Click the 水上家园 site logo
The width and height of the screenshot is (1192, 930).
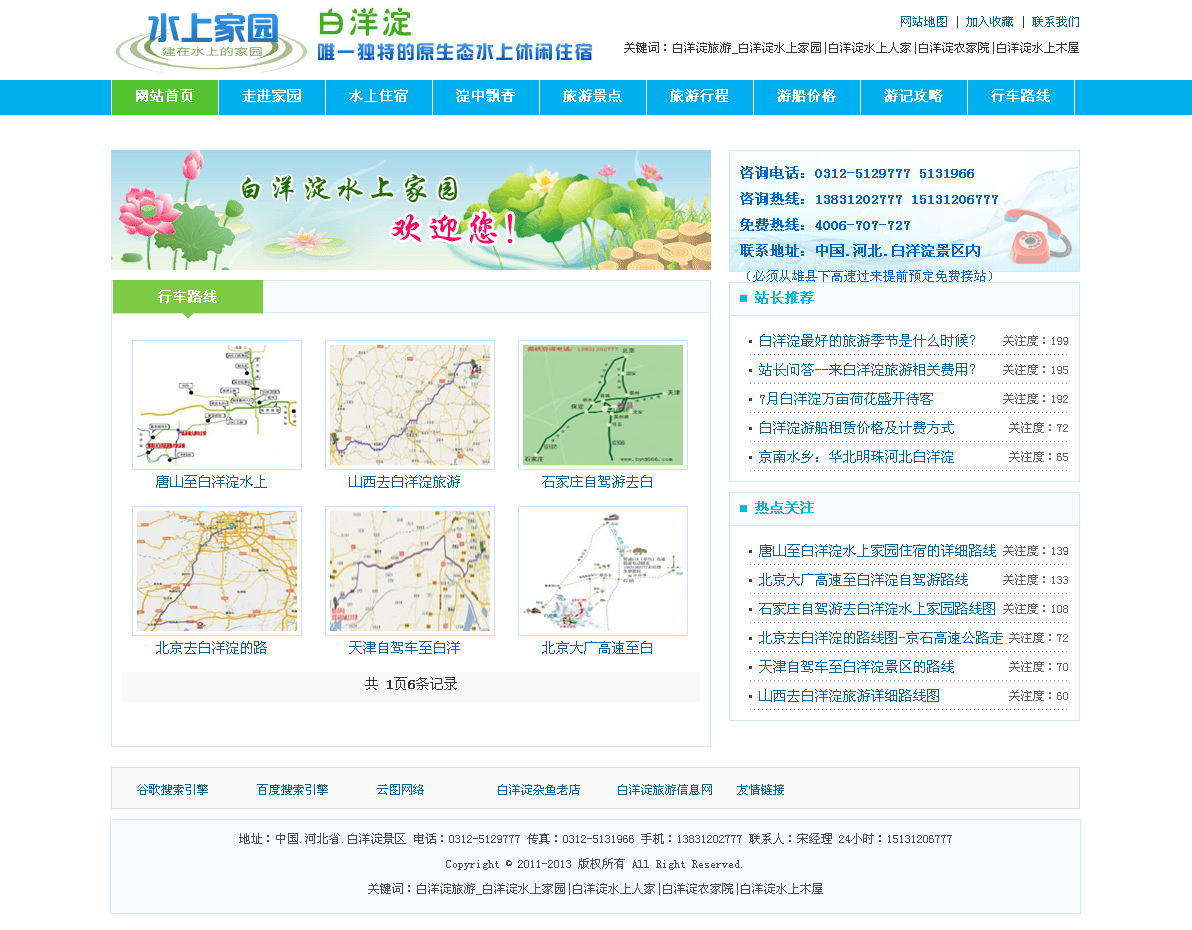(211, 40)
